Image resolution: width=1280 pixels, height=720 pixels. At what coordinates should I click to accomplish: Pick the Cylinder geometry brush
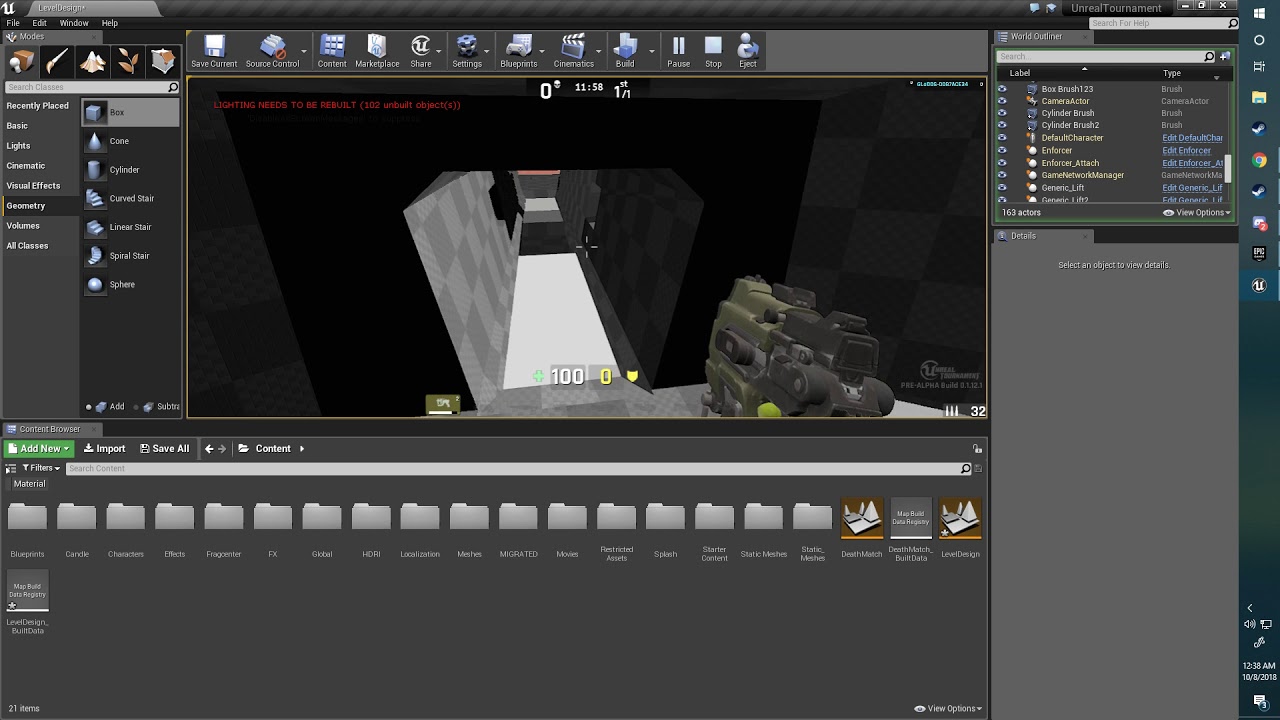(x=131, y=170)
